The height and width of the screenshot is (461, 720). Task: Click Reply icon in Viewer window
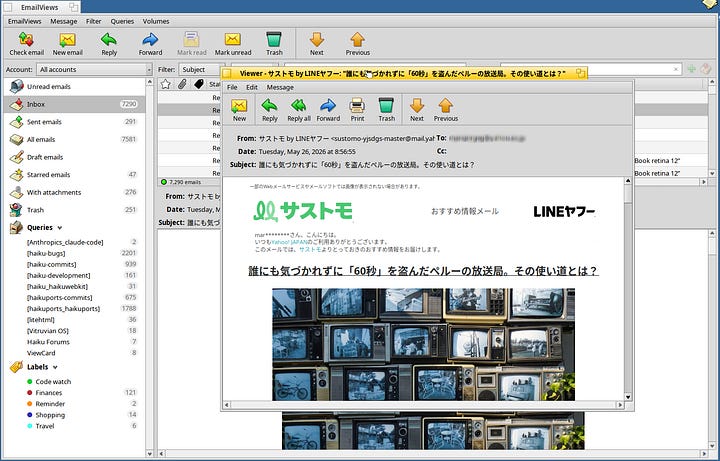coord(270,110)
